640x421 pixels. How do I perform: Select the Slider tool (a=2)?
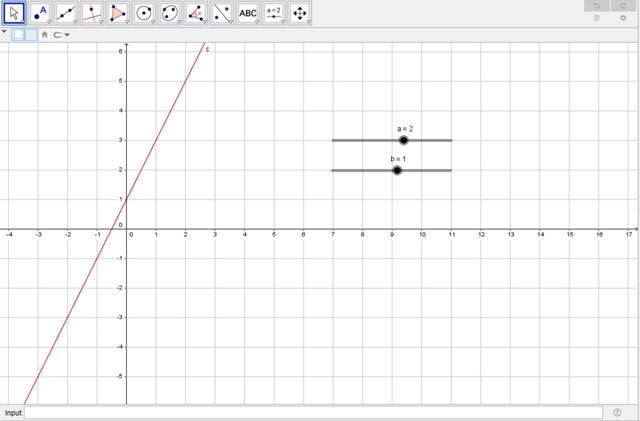pos(274,13)
